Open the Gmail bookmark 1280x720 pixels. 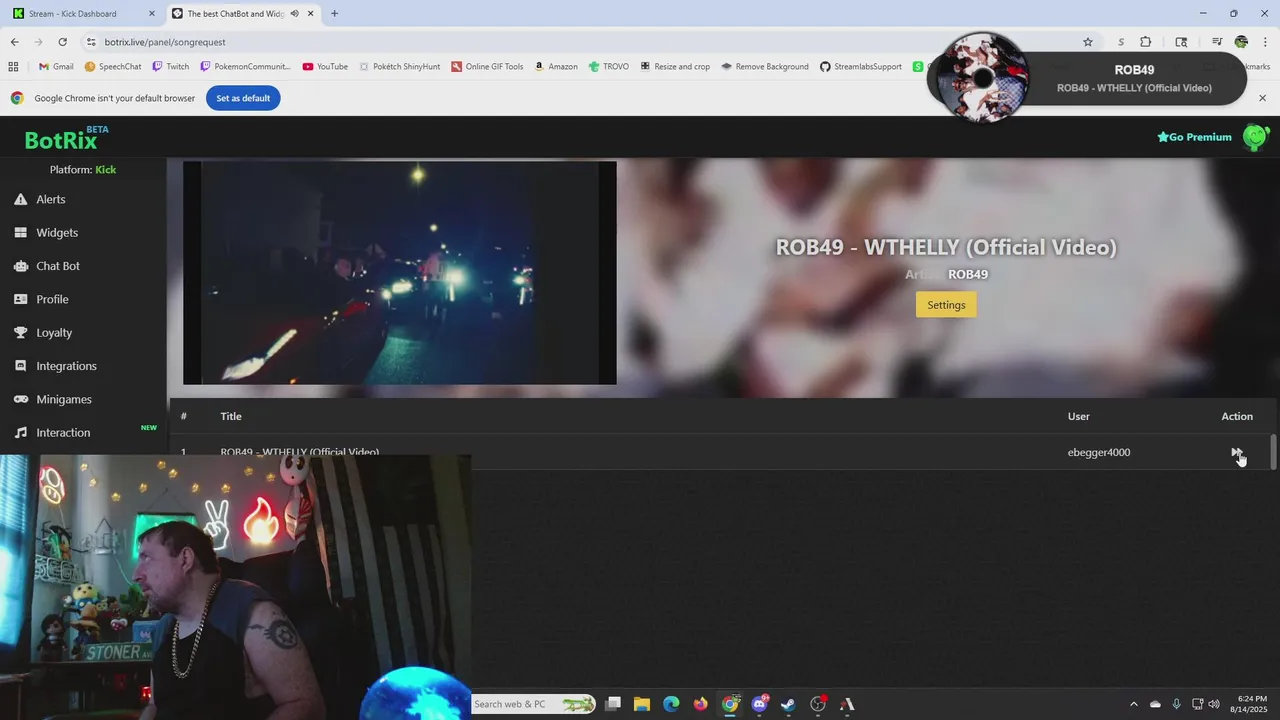pos(56,67)
